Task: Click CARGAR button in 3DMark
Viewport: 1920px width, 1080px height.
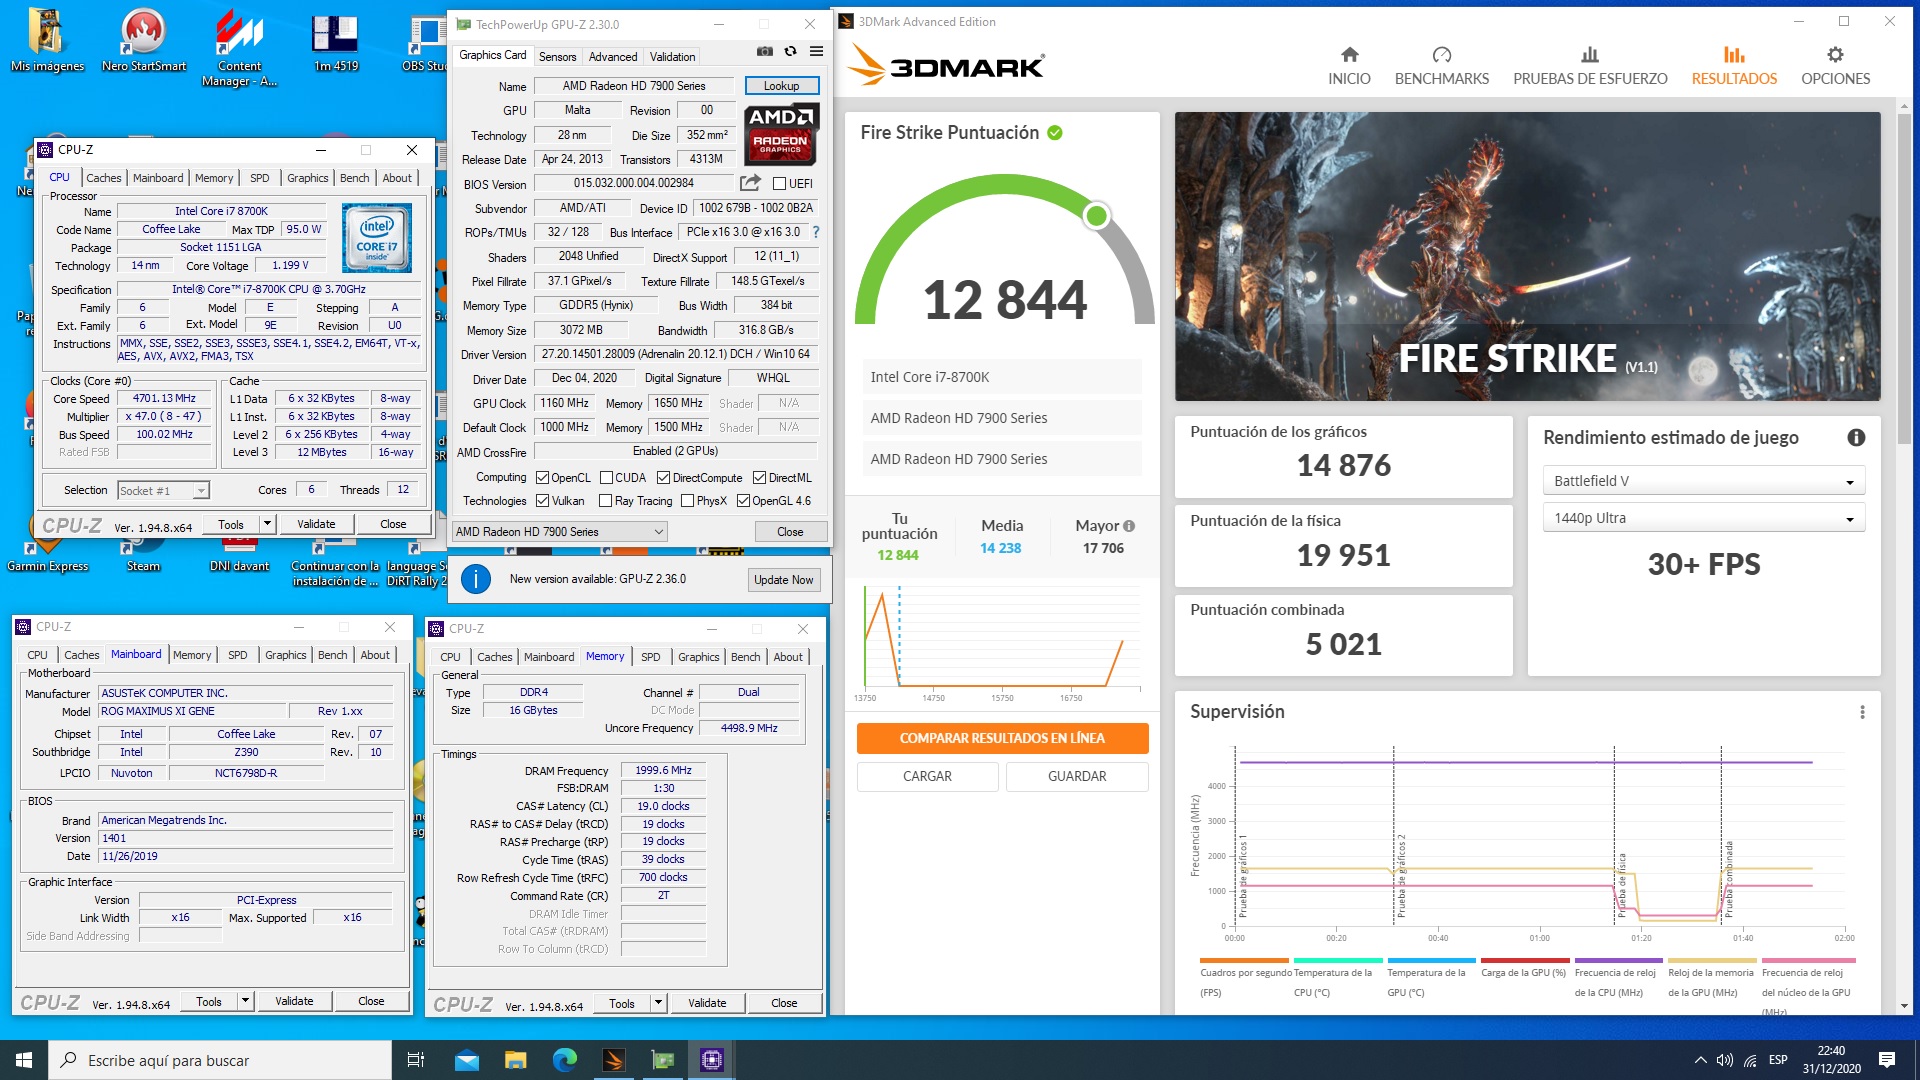Action: (927, 776)
